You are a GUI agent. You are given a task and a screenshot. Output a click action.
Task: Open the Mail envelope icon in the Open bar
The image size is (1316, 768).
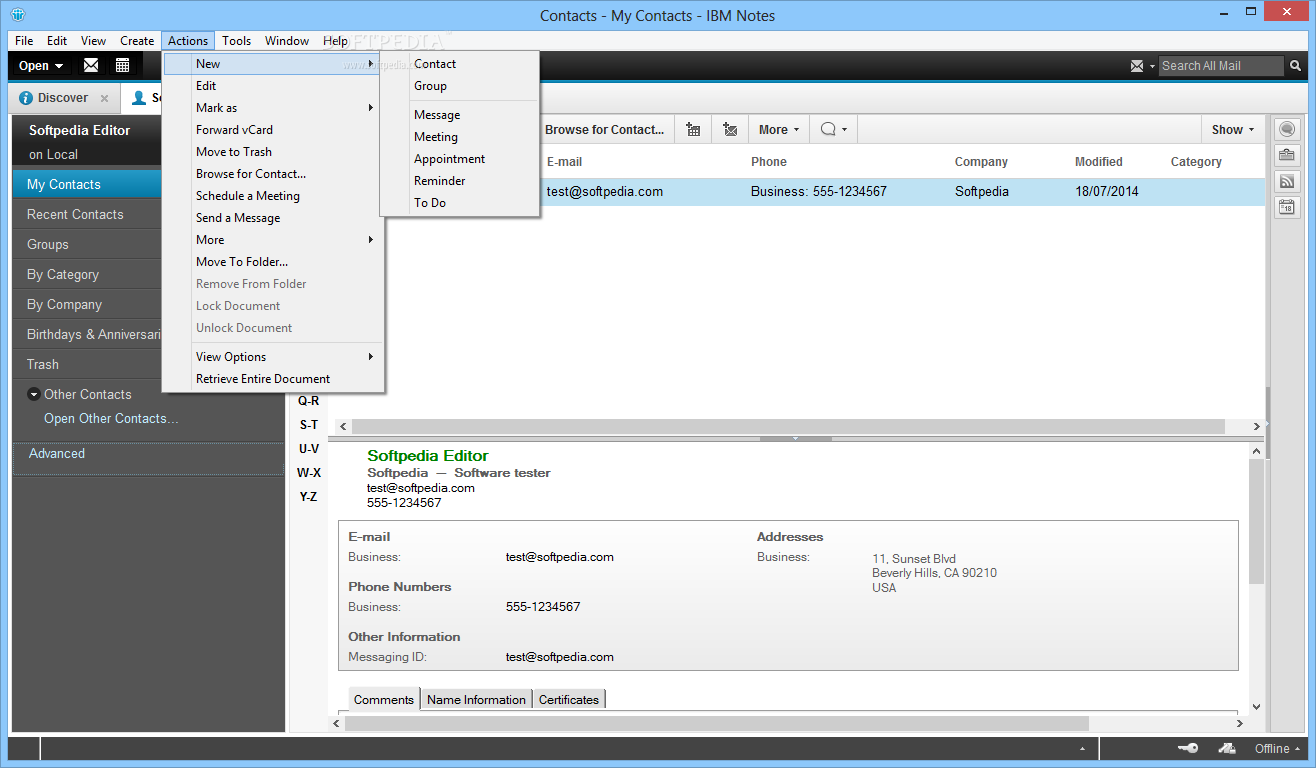[x=91, y=66]
